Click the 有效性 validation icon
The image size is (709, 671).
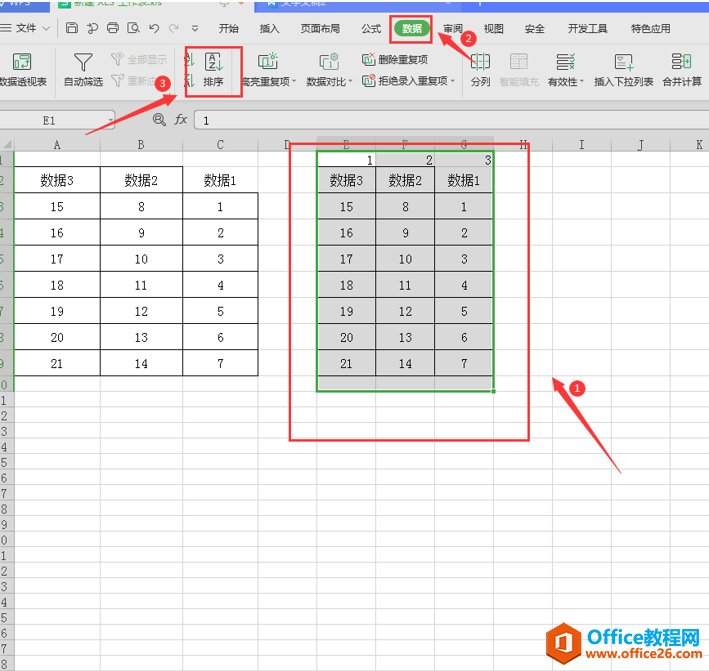click(565, 61)
